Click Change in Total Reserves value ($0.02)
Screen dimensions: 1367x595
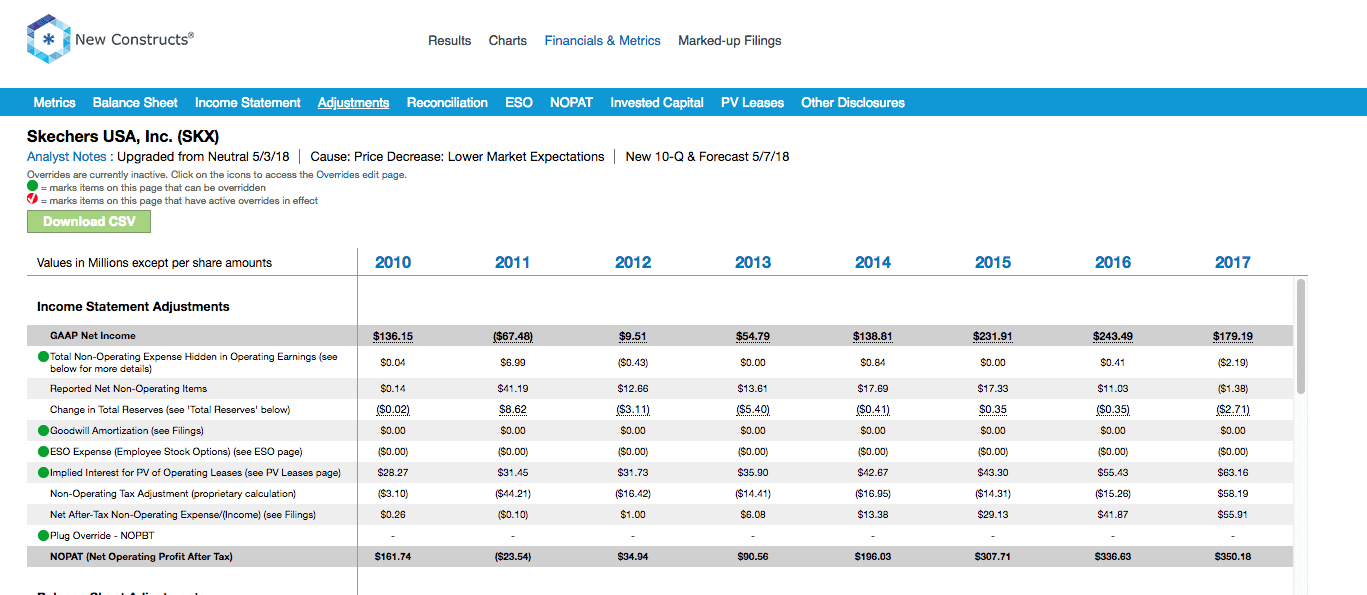pos(393,410)
